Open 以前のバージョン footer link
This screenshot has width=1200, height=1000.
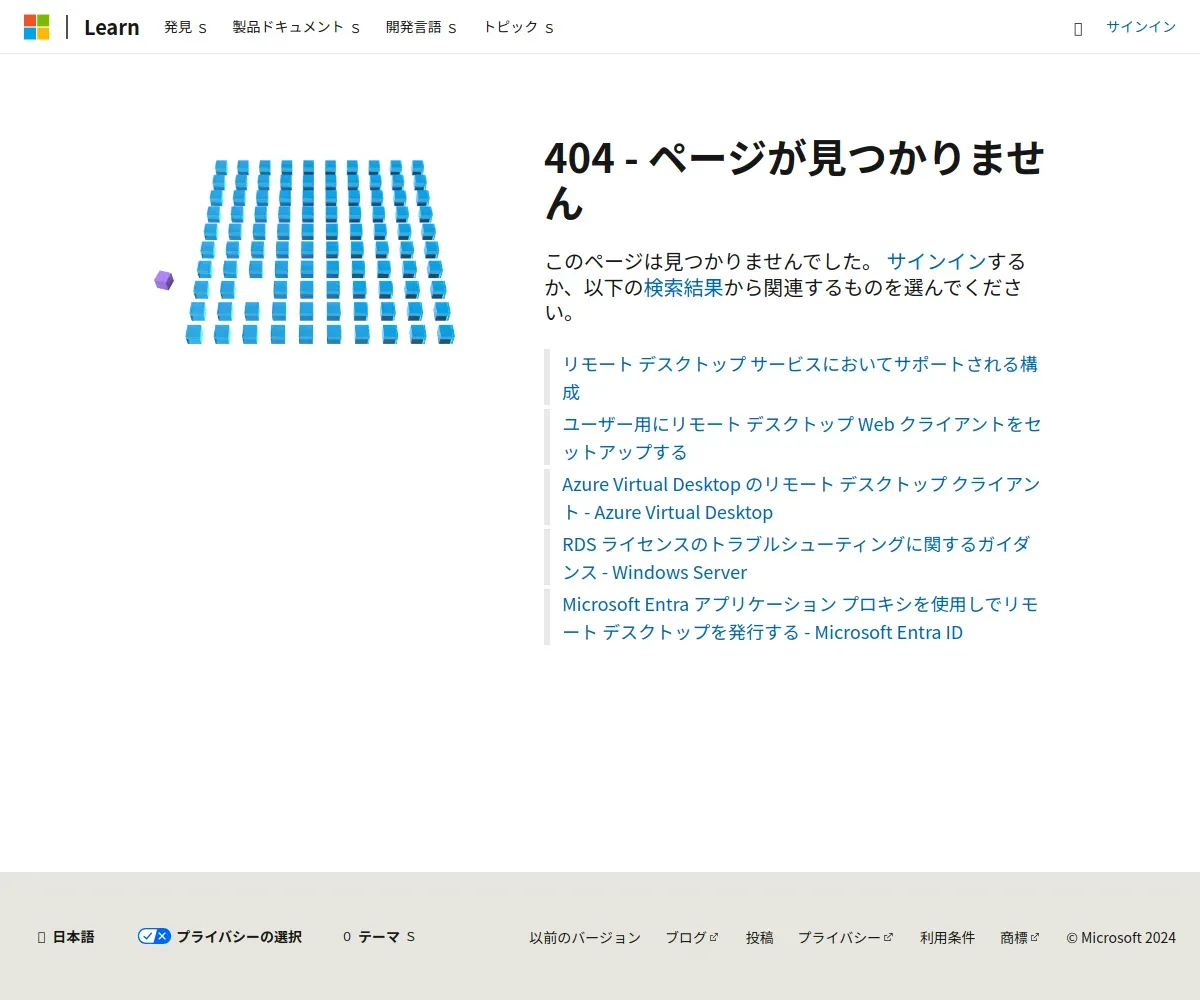[x=585, y=937]
